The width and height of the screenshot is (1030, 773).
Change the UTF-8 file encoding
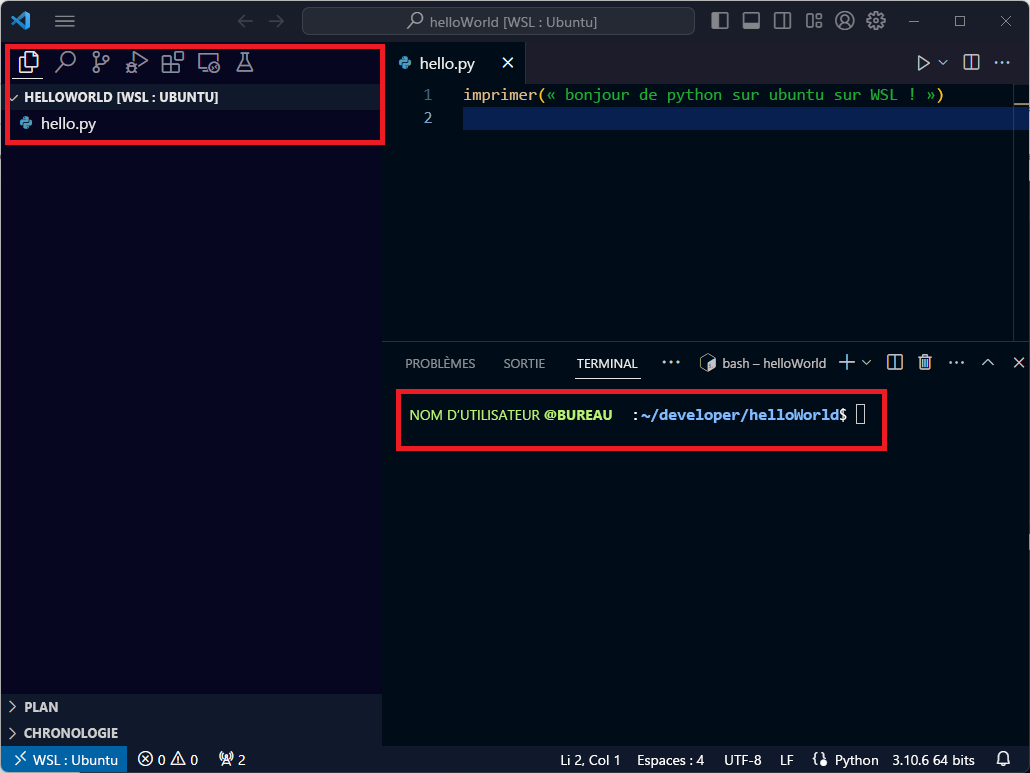pyautogui.click(x=742, y=760)
